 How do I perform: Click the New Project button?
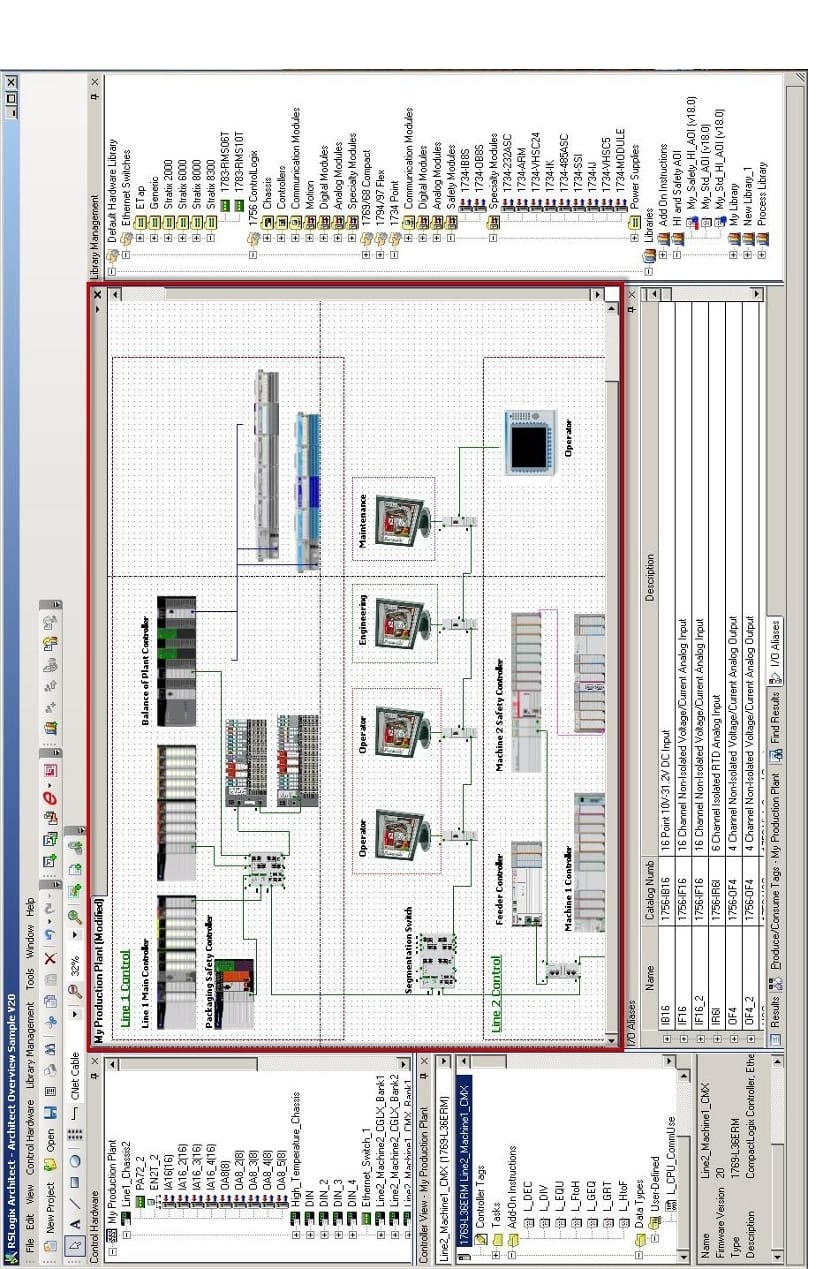pos(50,1216)
